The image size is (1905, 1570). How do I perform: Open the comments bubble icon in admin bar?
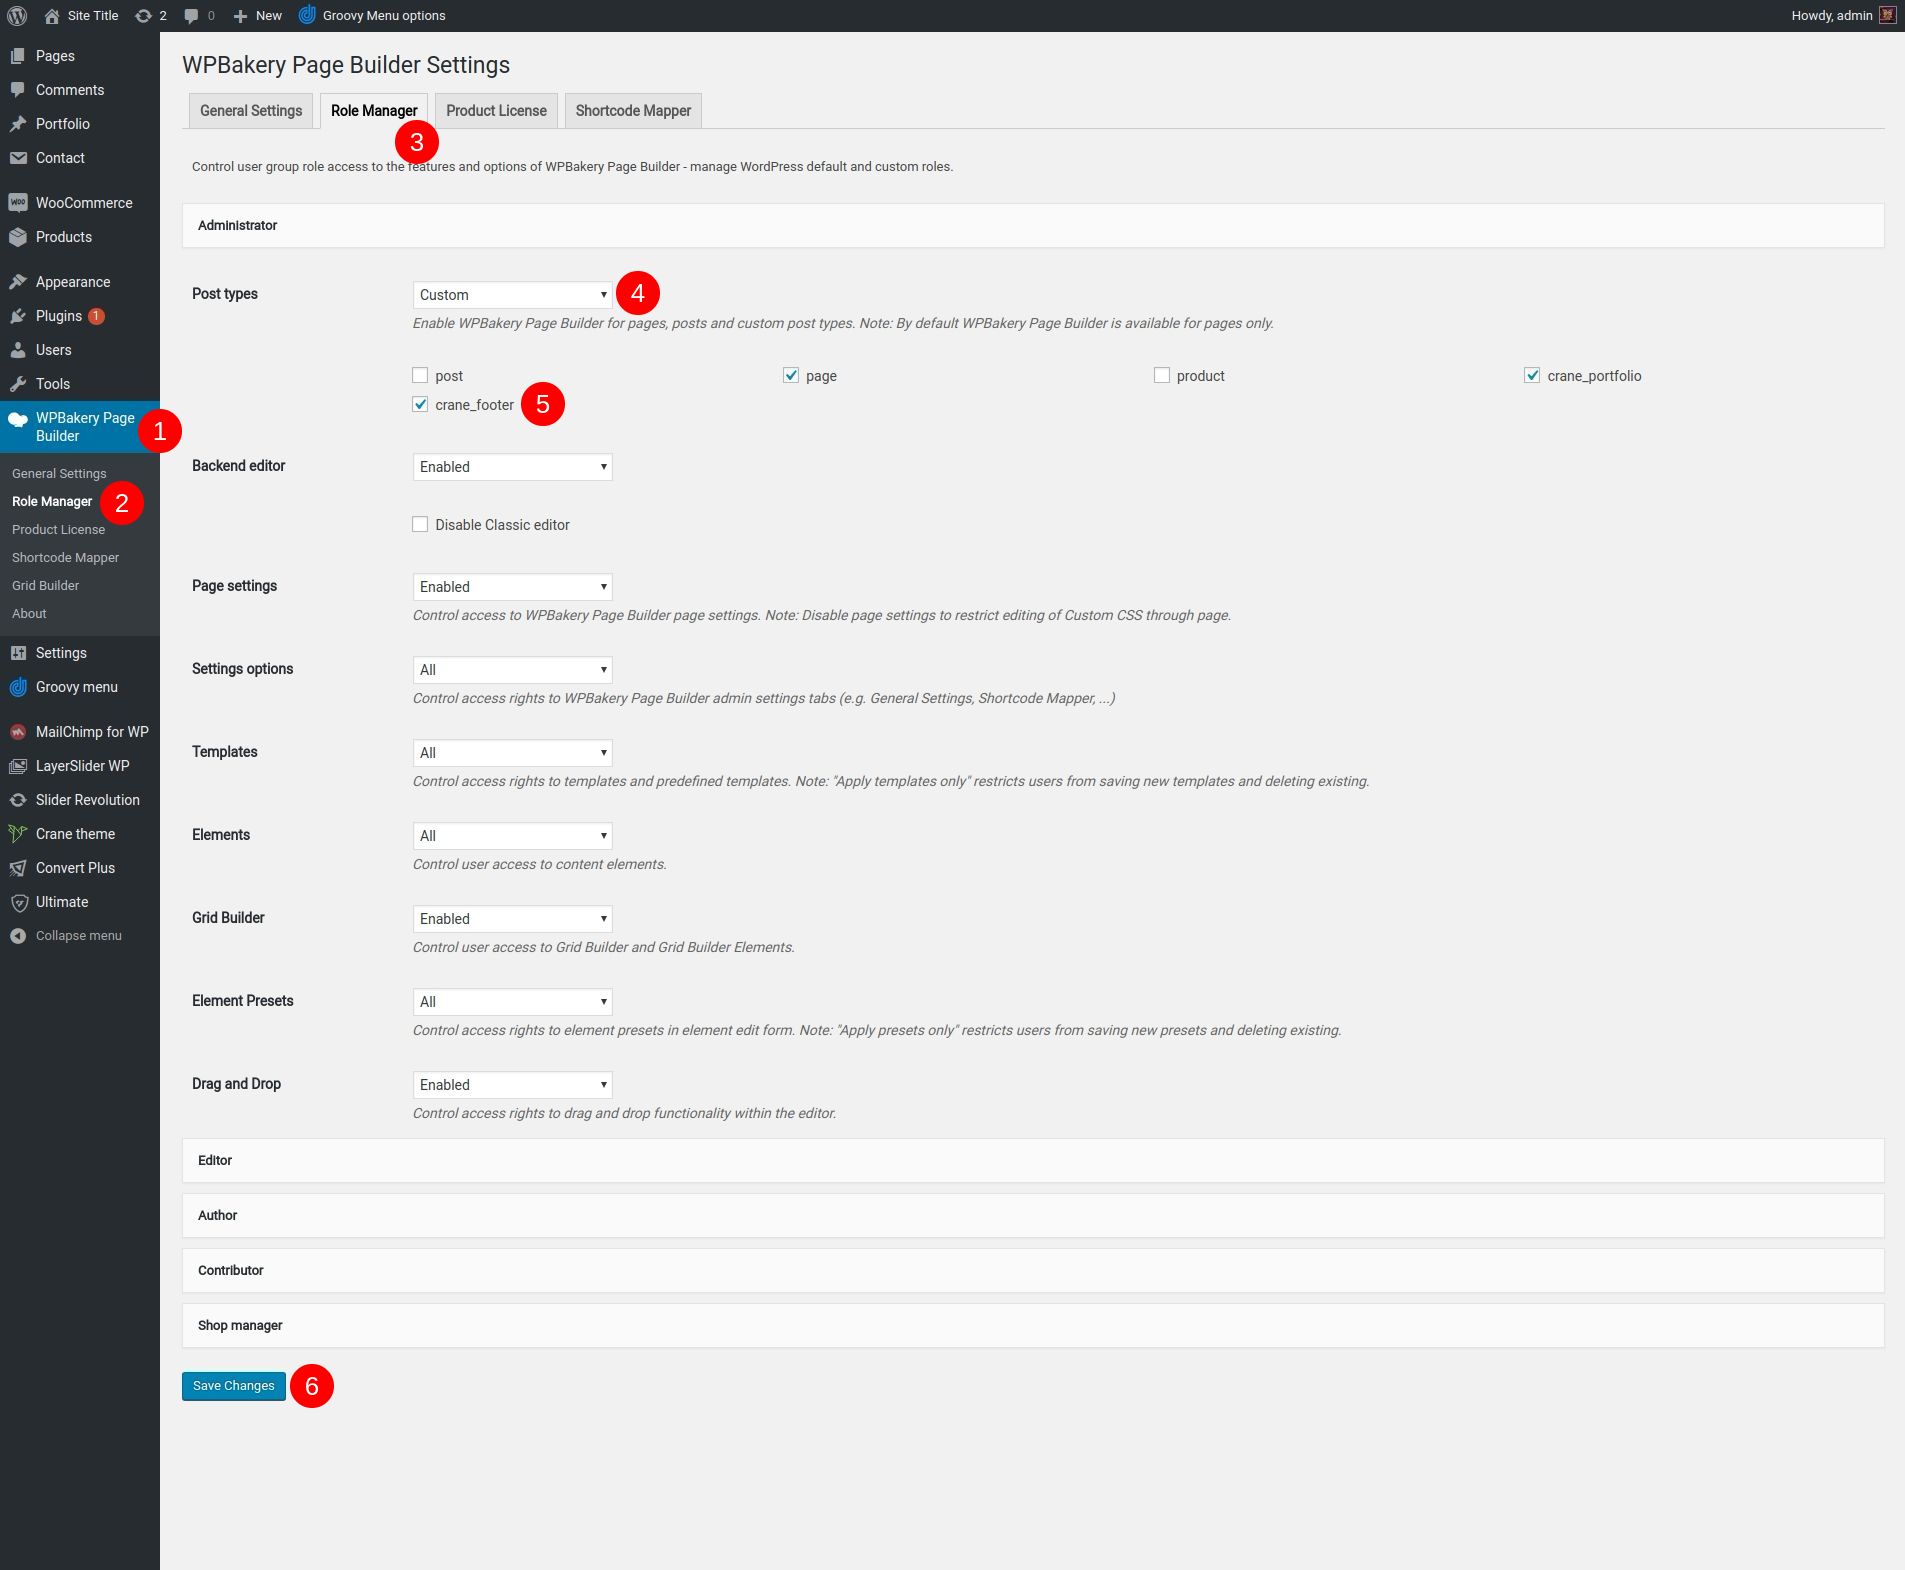coord(192,16)
